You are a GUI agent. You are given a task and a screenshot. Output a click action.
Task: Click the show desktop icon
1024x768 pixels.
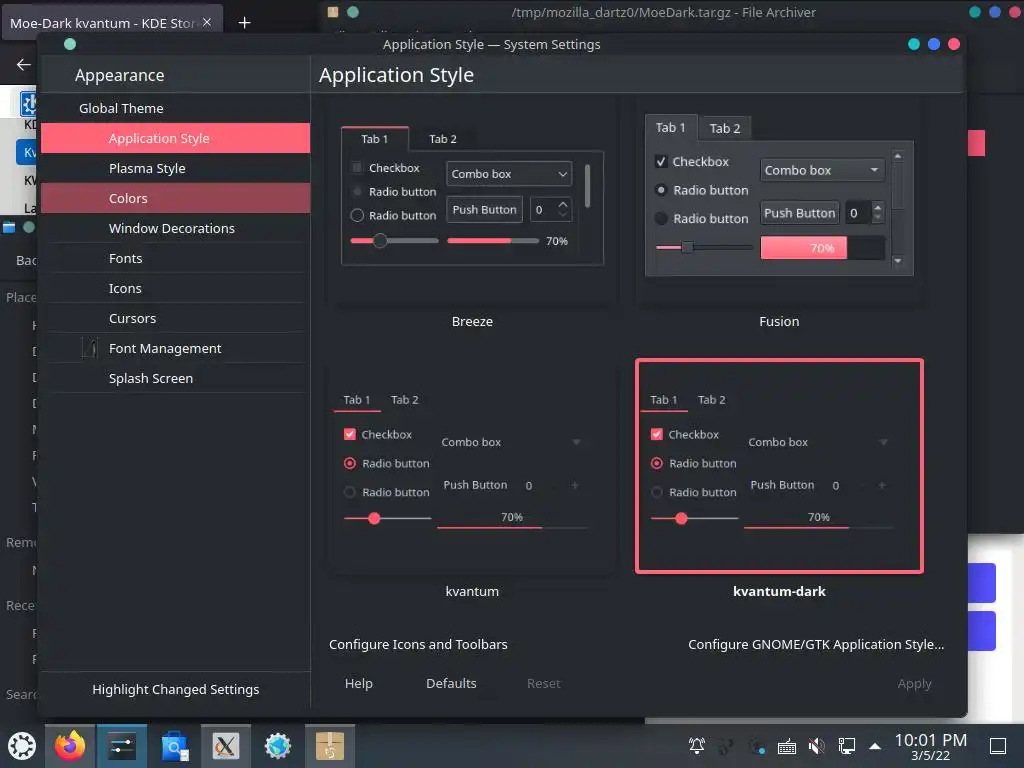(998, 746)
